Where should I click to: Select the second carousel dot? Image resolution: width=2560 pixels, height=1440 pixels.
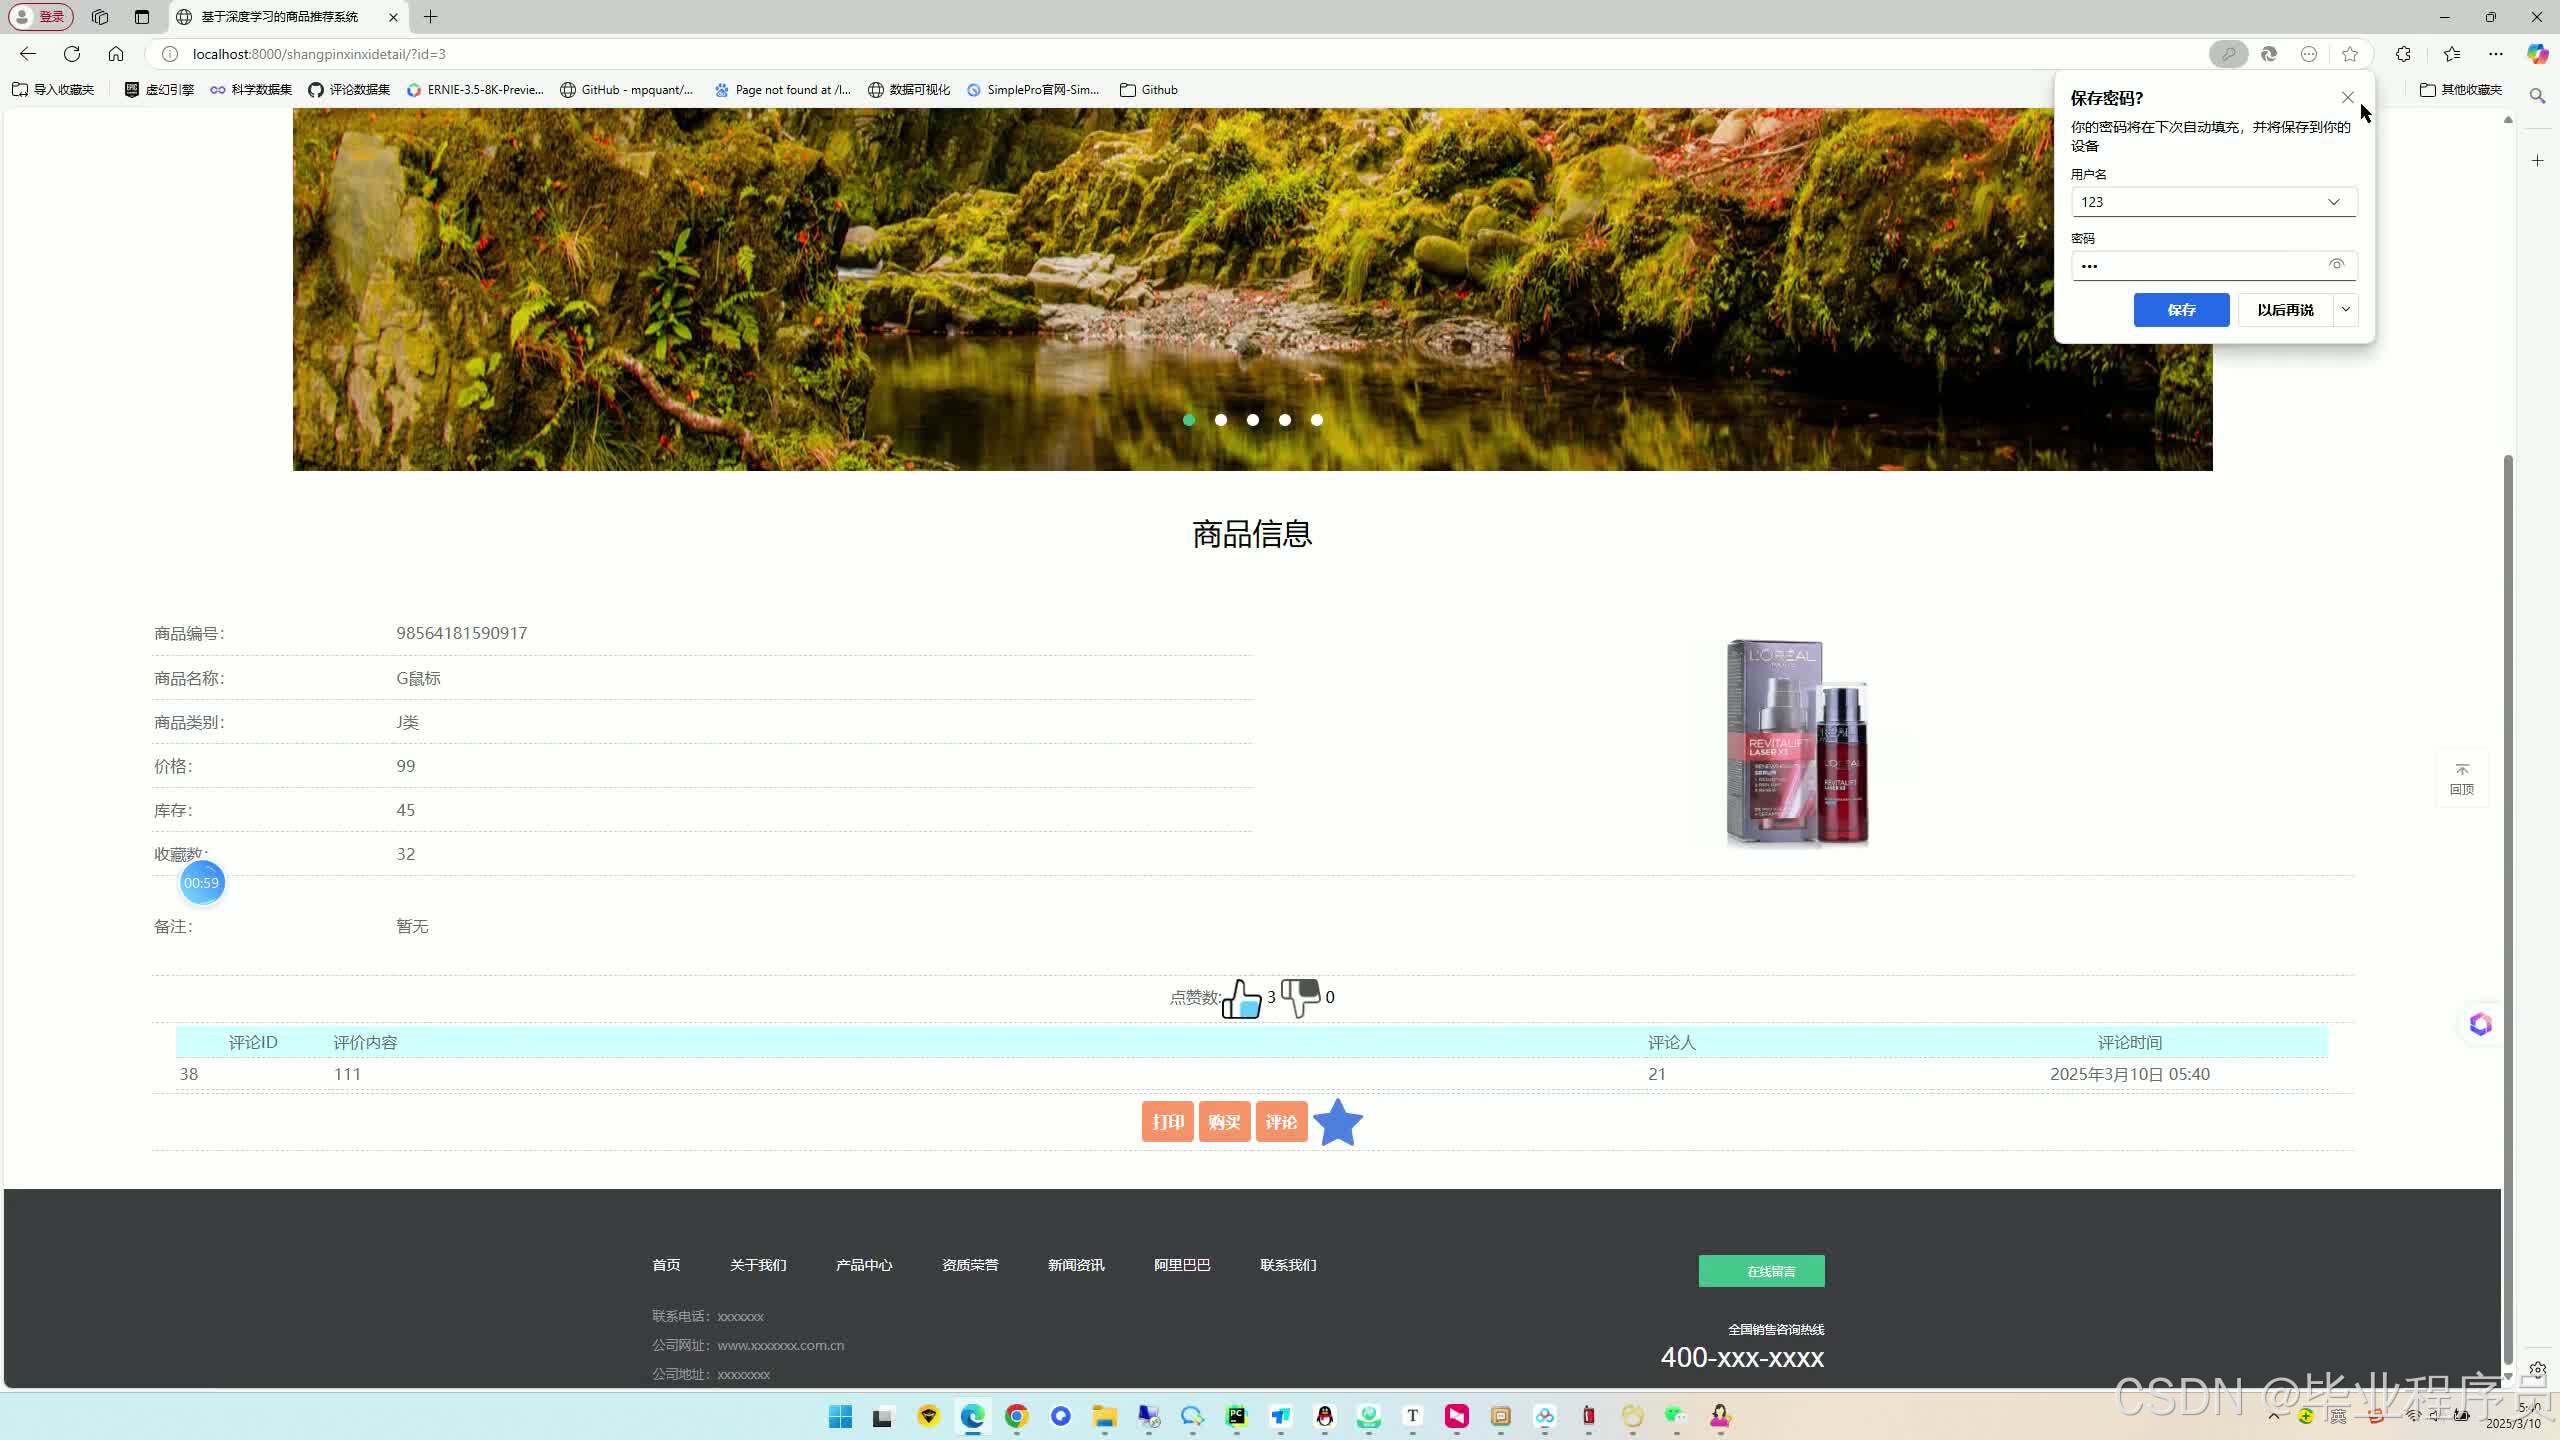pyautogui.click(x=1221, y=420)
